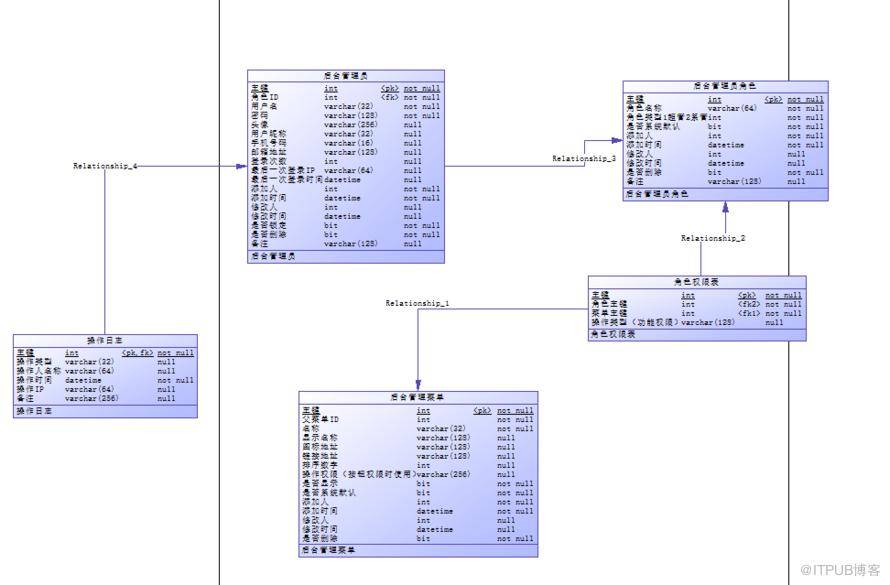The image size is (890, 585).
Task: Click the 角色权限表 entity title
Action: (696, 282)
